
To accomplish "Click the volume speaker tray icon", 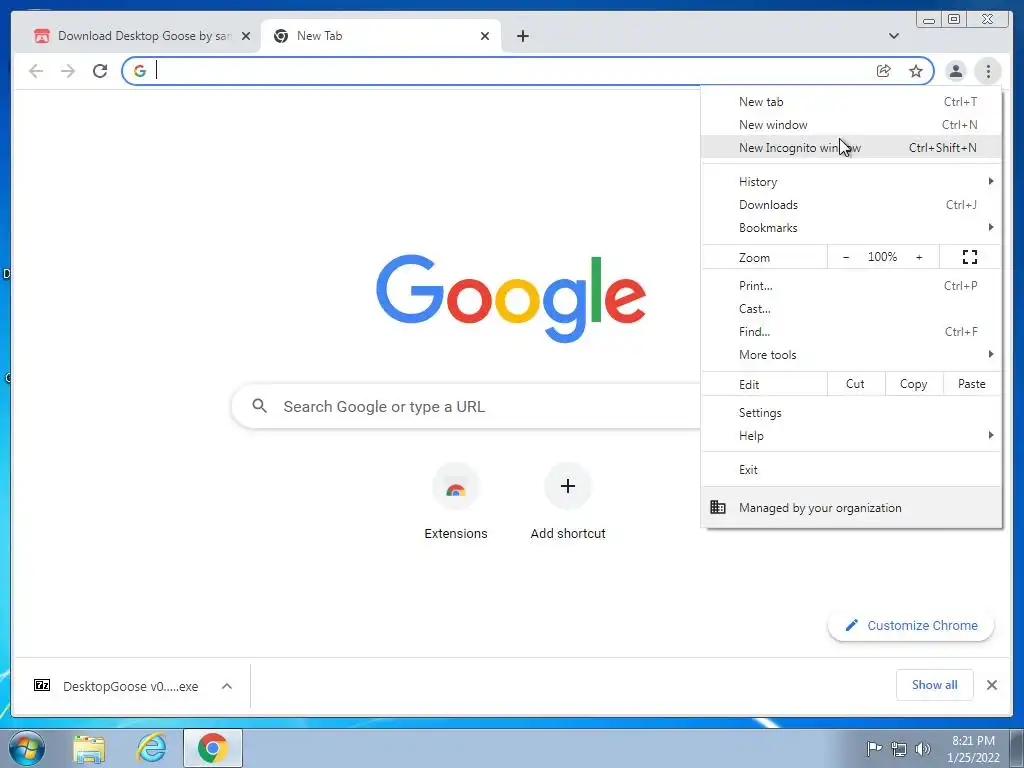I will (923, 748).
